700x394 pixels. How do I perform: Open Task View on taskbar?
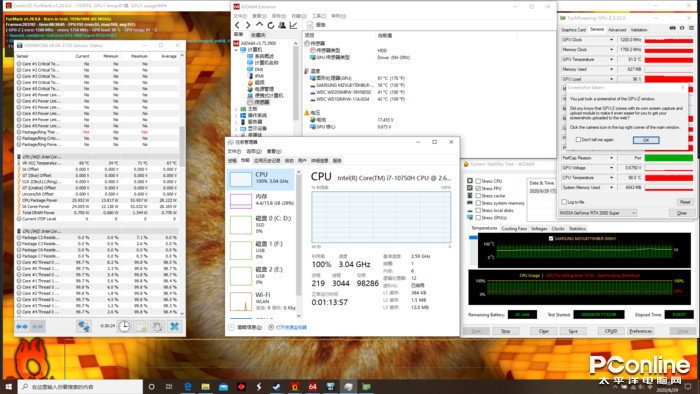coord(169,387)
